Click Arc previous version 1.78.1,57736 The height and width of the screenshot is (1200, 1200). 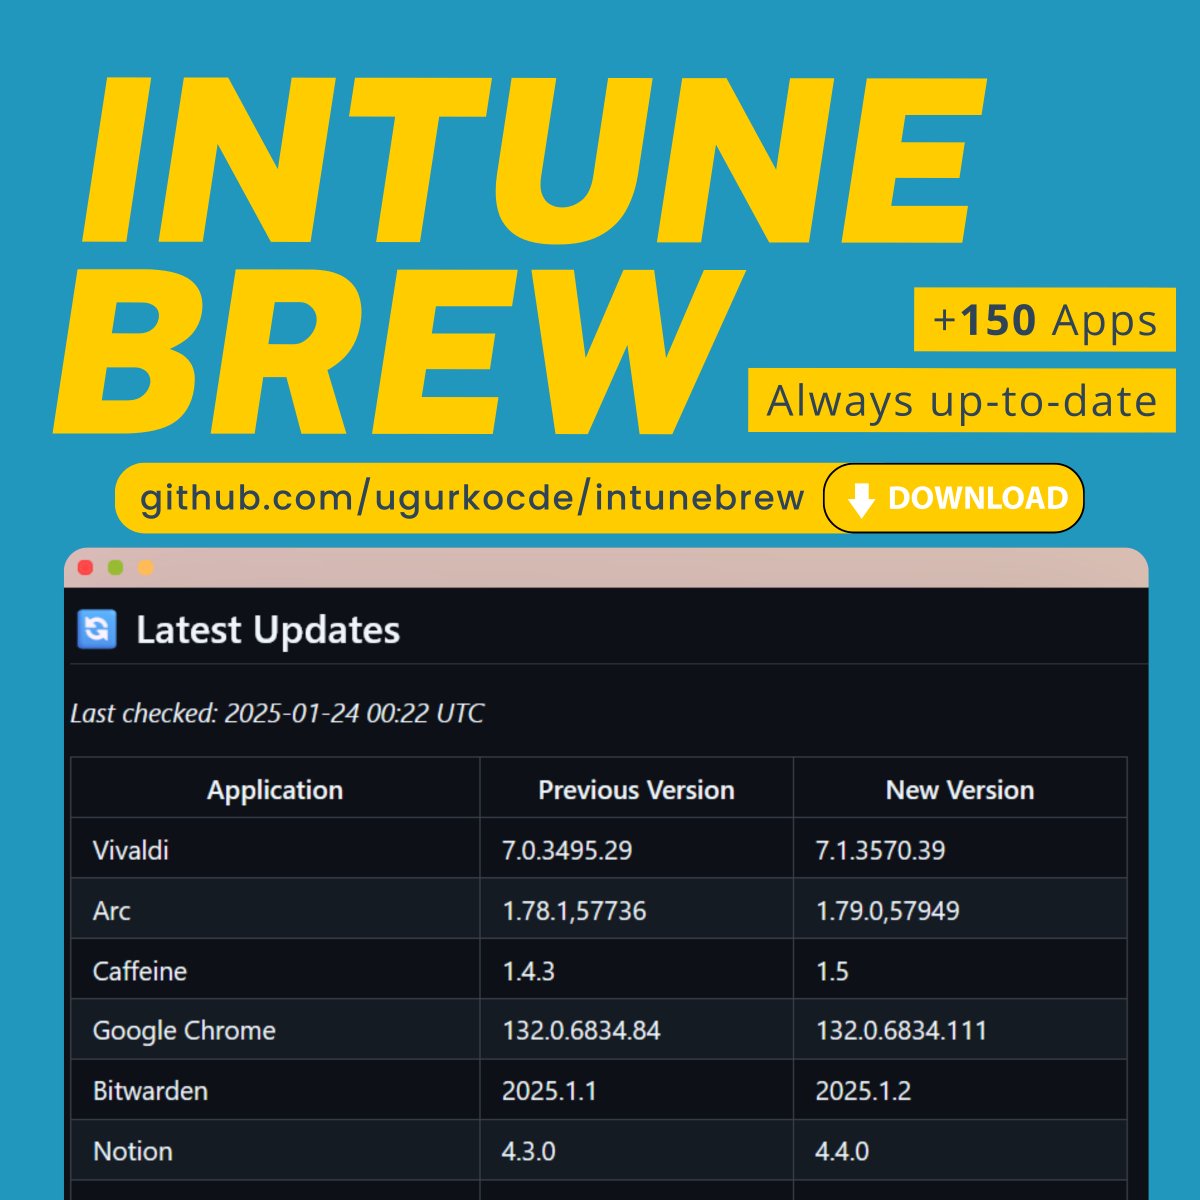[574, 911]
